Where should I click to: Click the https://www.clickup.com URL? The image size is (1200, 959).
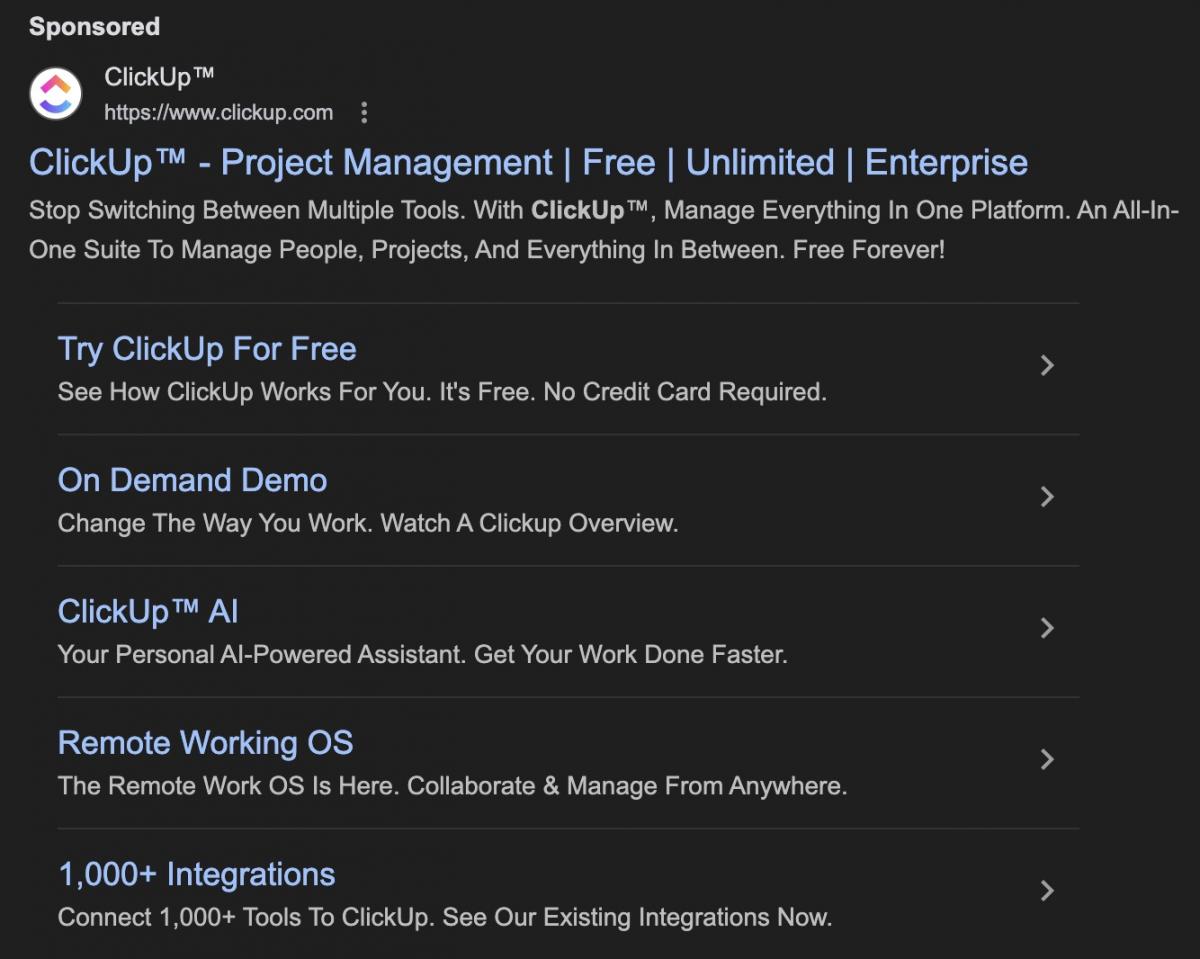(x=219, y=112)
